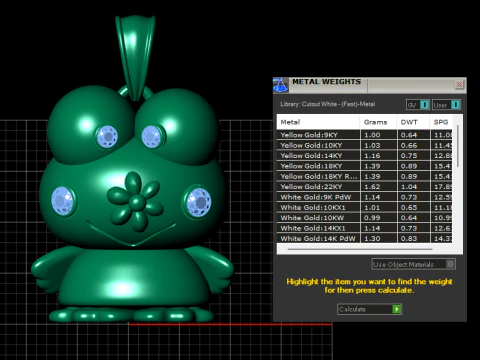Close the Metal Weights panel
The width and height of the screenshot is (480, 360).
pos(459,84)
